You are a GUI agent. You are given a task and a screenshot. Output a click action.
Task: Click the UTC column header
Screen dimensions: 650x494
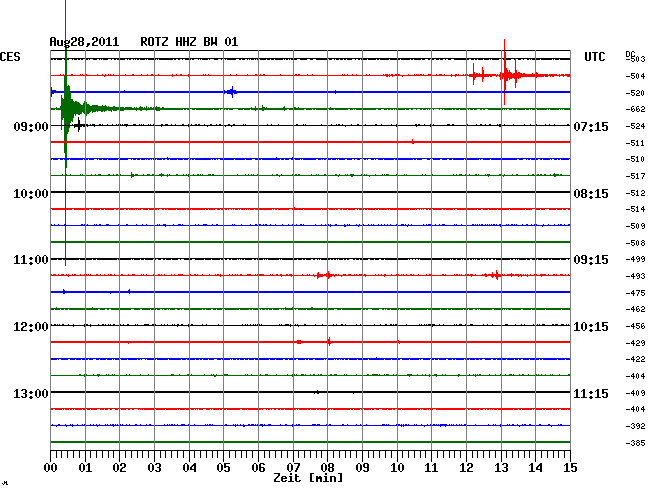click(x=595, y=57)
